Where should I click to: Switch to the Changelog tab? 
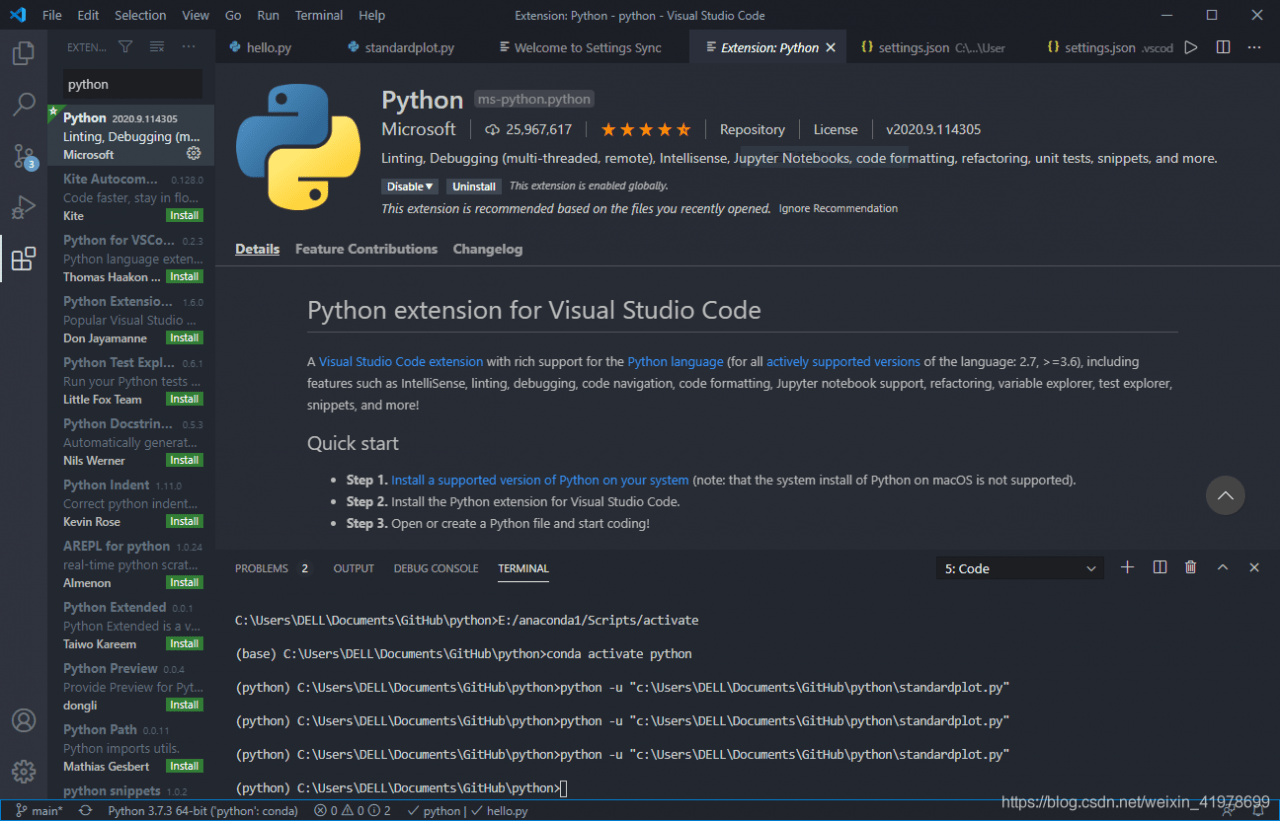(487, 249)
